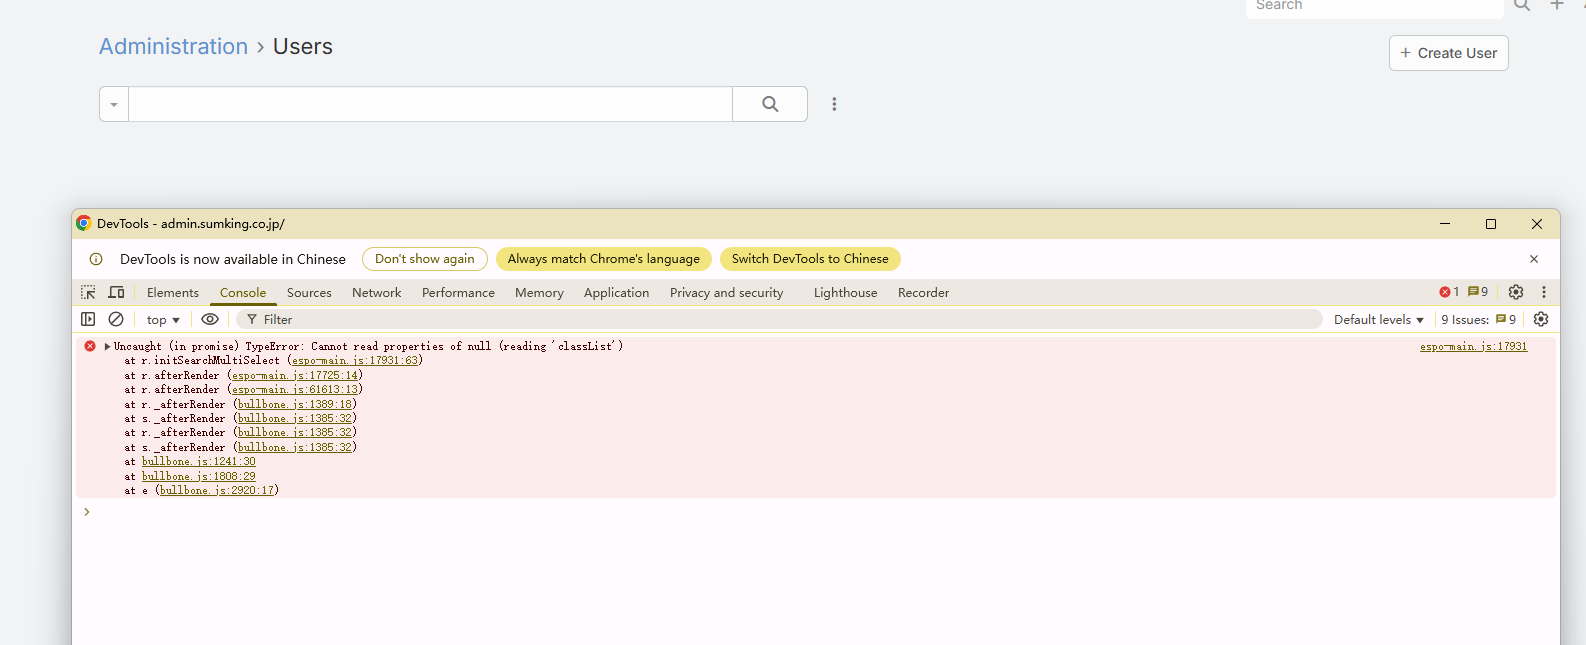
Task: Switch to the Network tab
Action: (x=376, y=293)
